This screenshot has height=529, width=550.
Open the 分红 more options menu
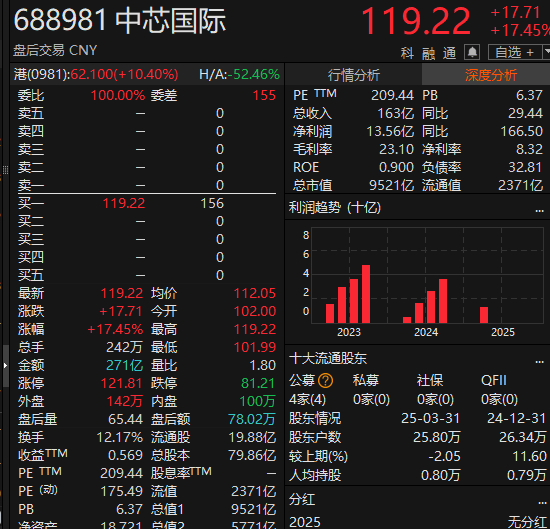point(542,503)
